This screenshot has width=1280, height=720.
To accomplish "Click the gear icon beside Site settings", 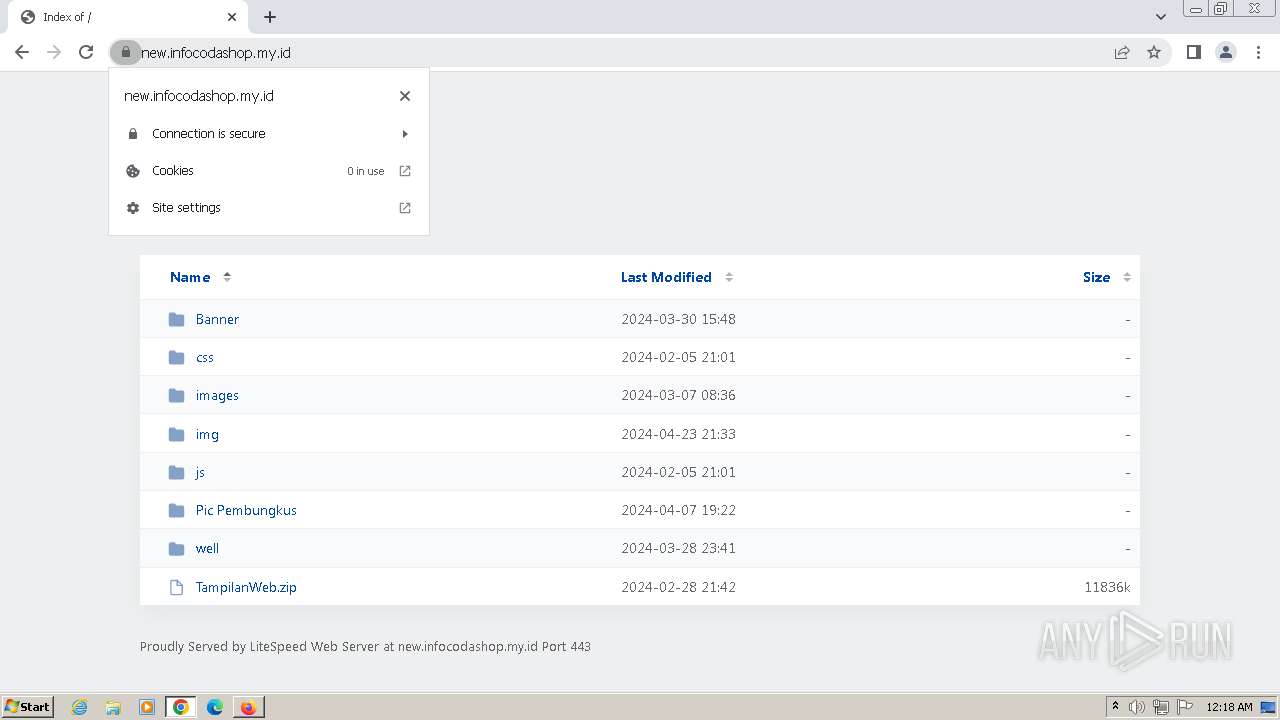I will pyautogui.click(x=133, y=208).
